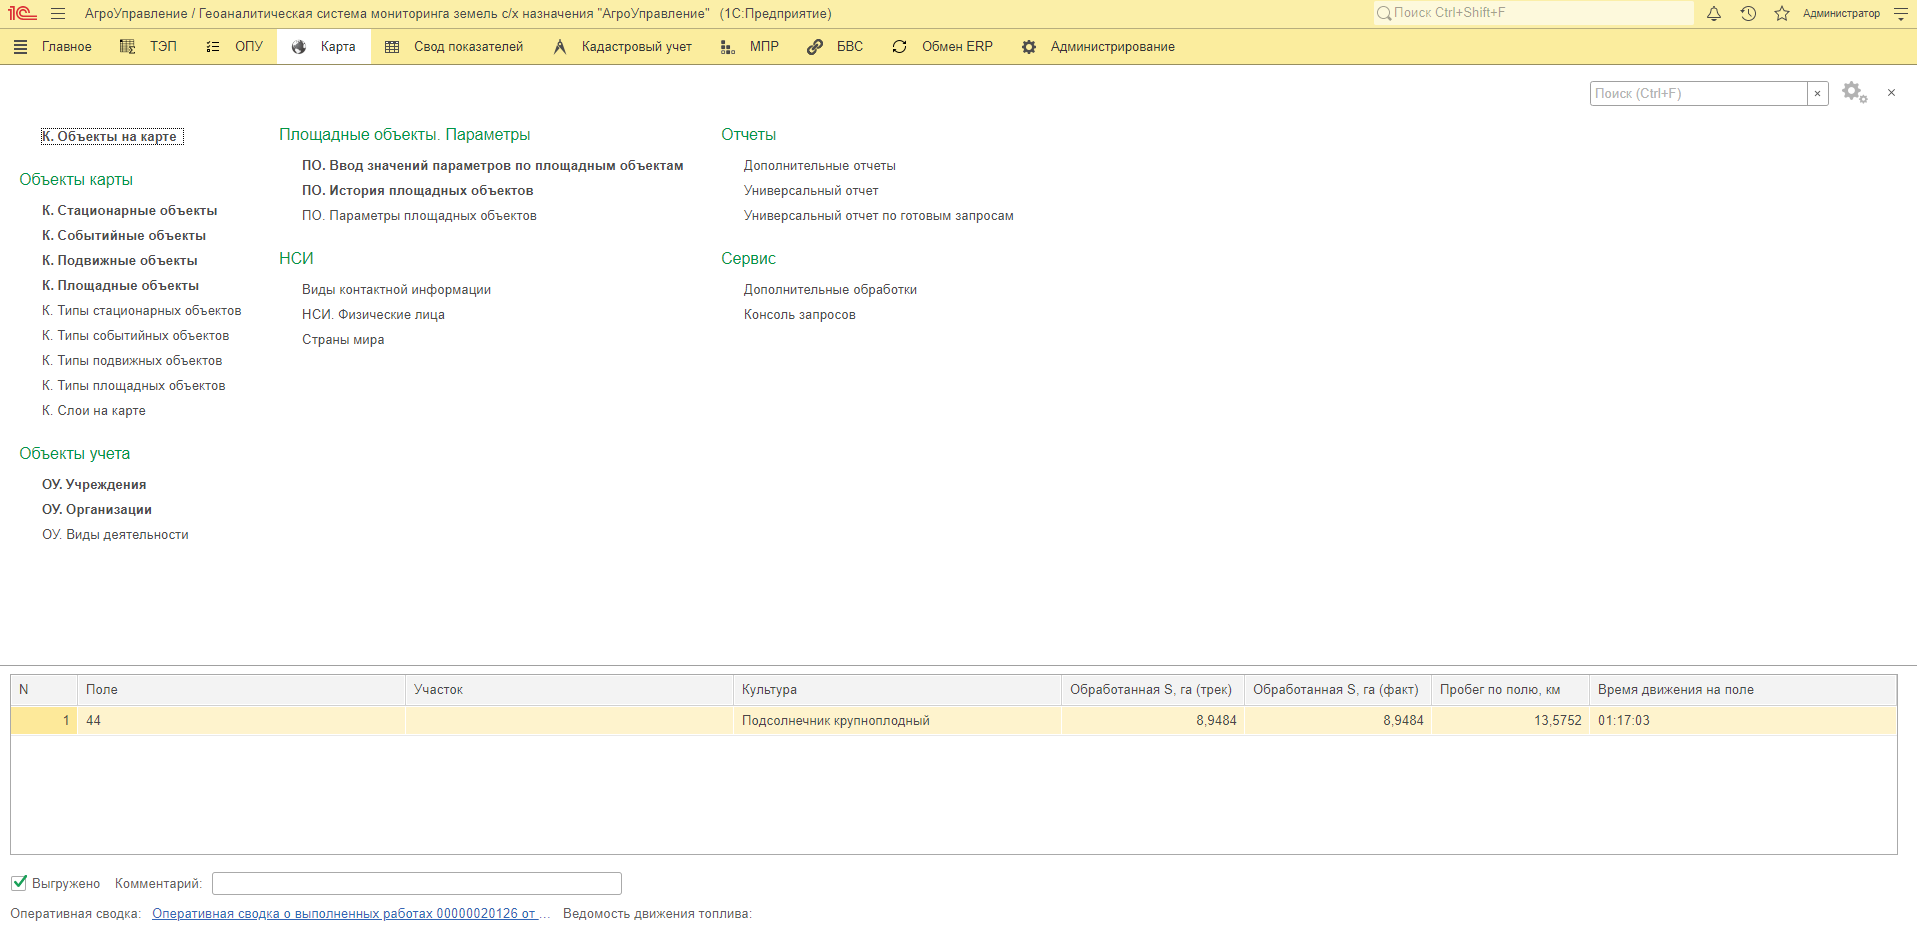The width and height of the screenshot is (1917, 931).
Task: Click the МПР section icon
Action: coord(728,47)
